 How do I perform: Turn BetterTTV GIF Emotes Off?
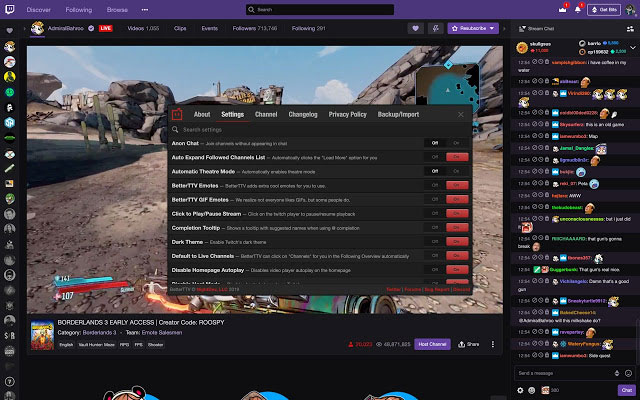point(435,199)
